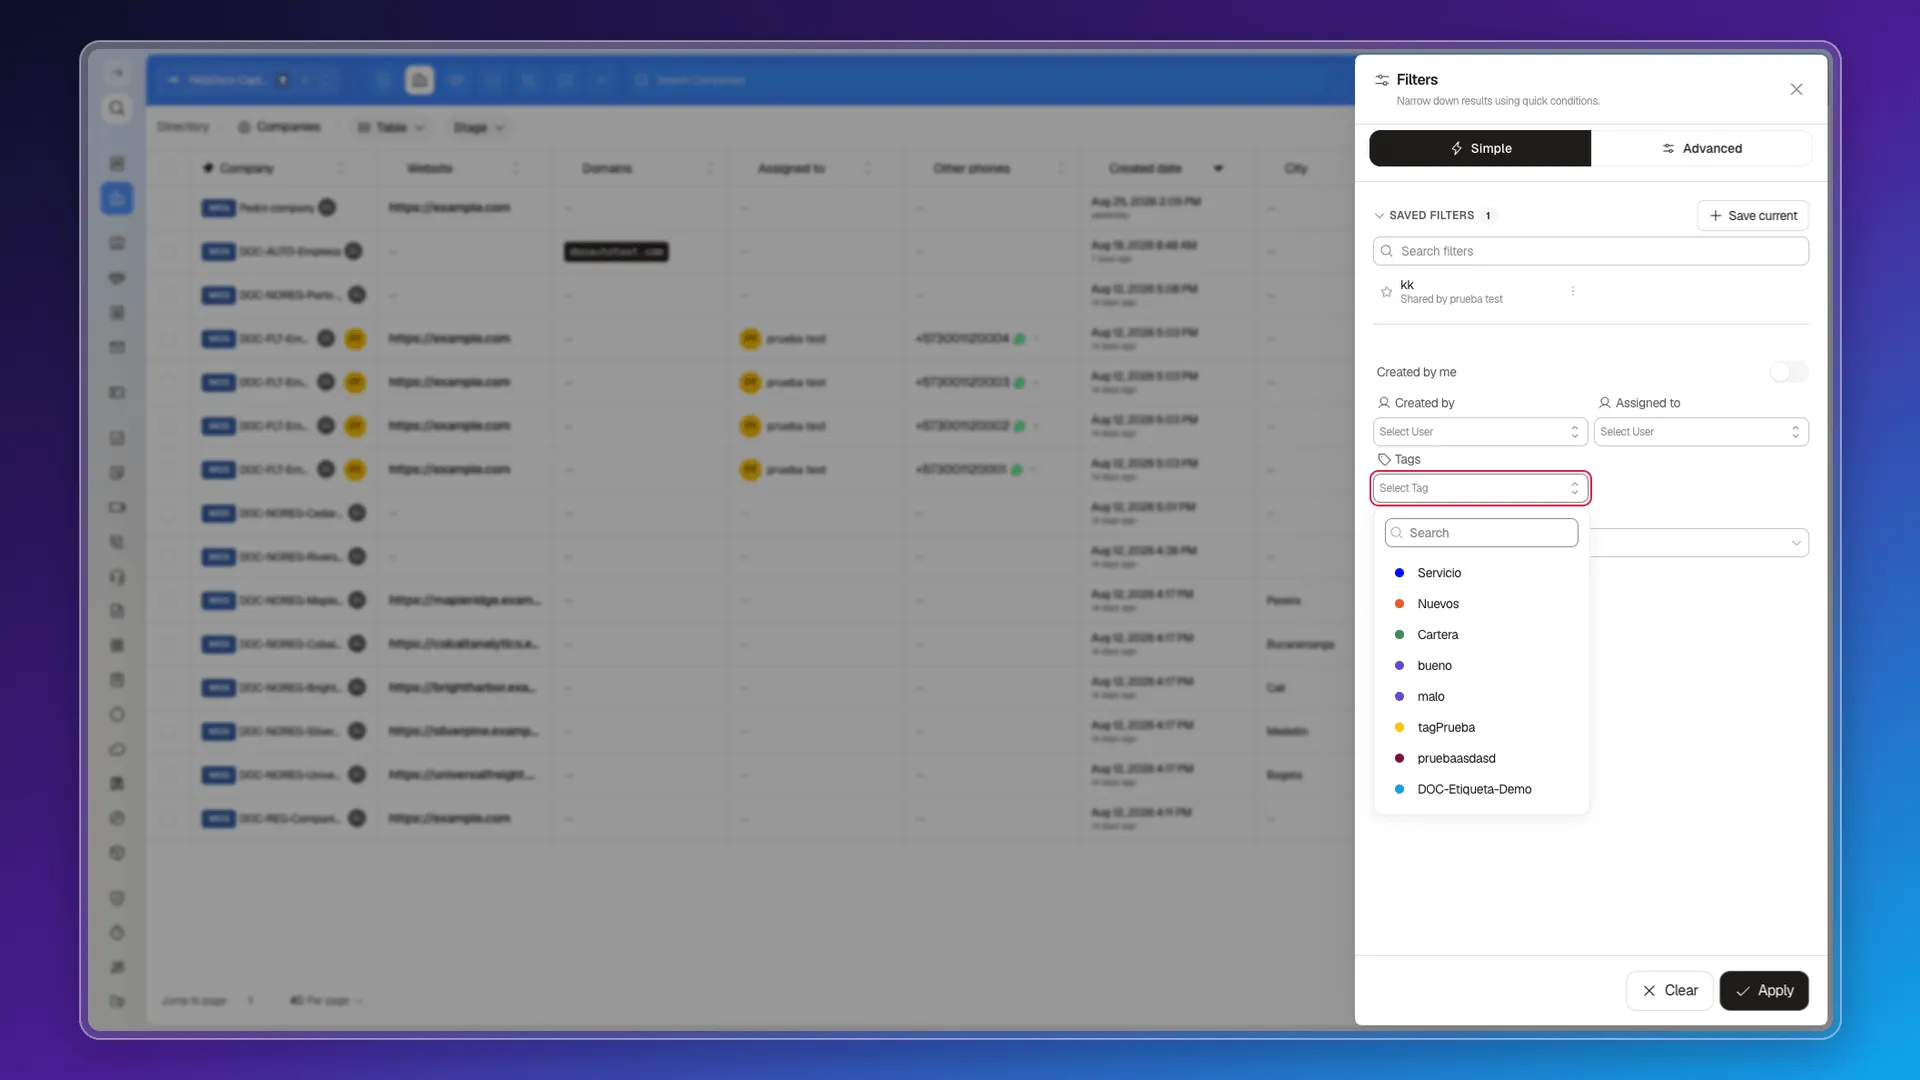
Task: Open the highlighted Companies icon in left sidebar
Action: (x=117, y=198)
